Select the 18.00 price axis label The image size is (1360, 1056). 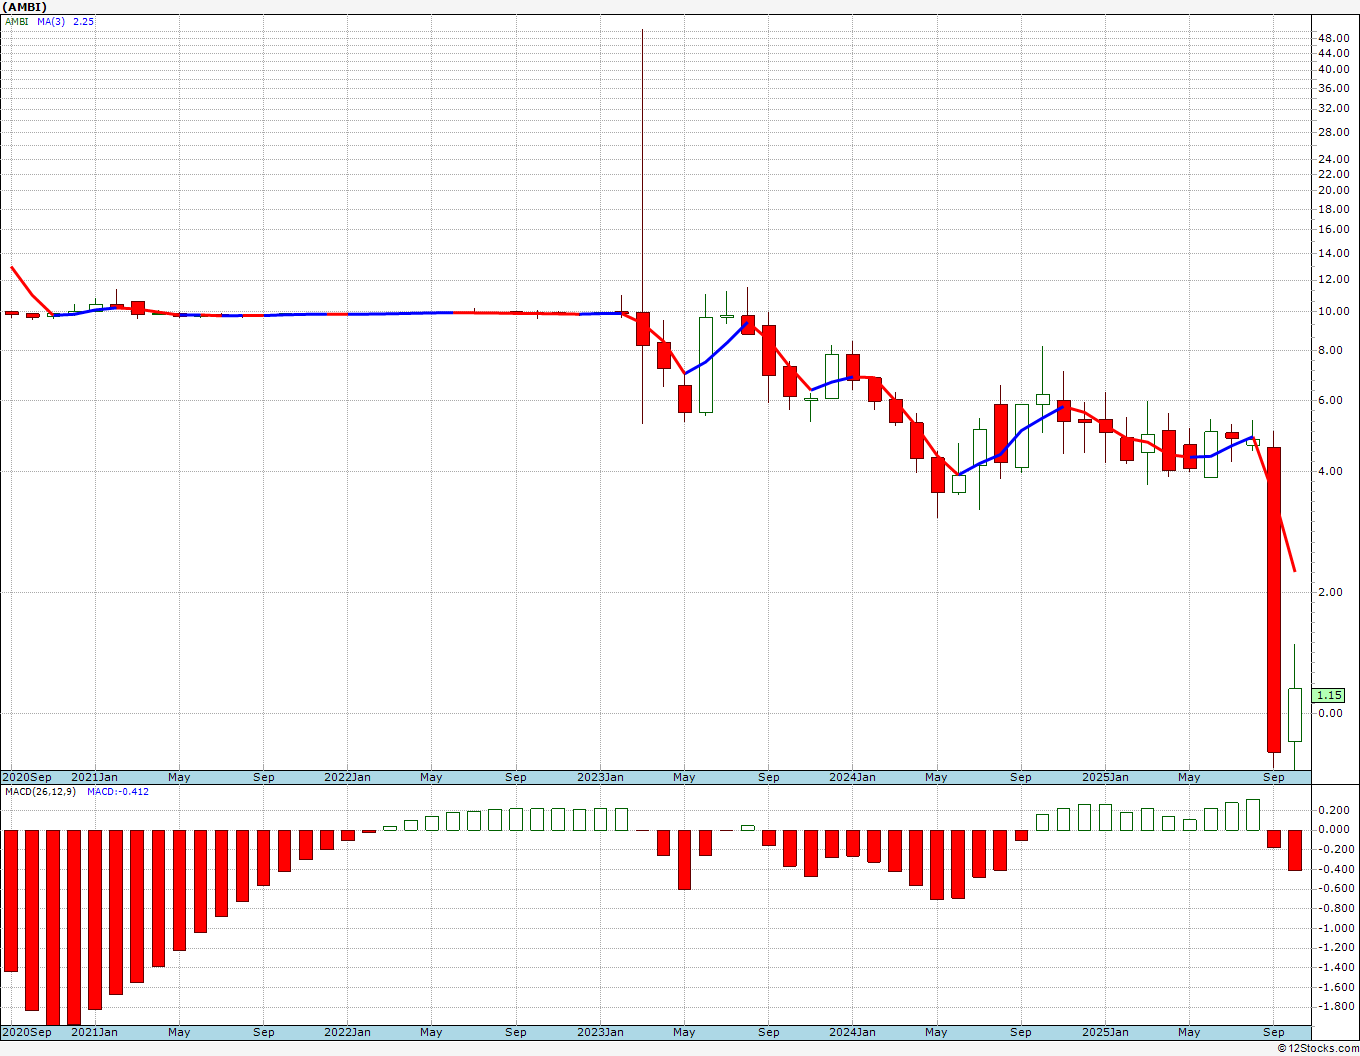[1333, 209]
